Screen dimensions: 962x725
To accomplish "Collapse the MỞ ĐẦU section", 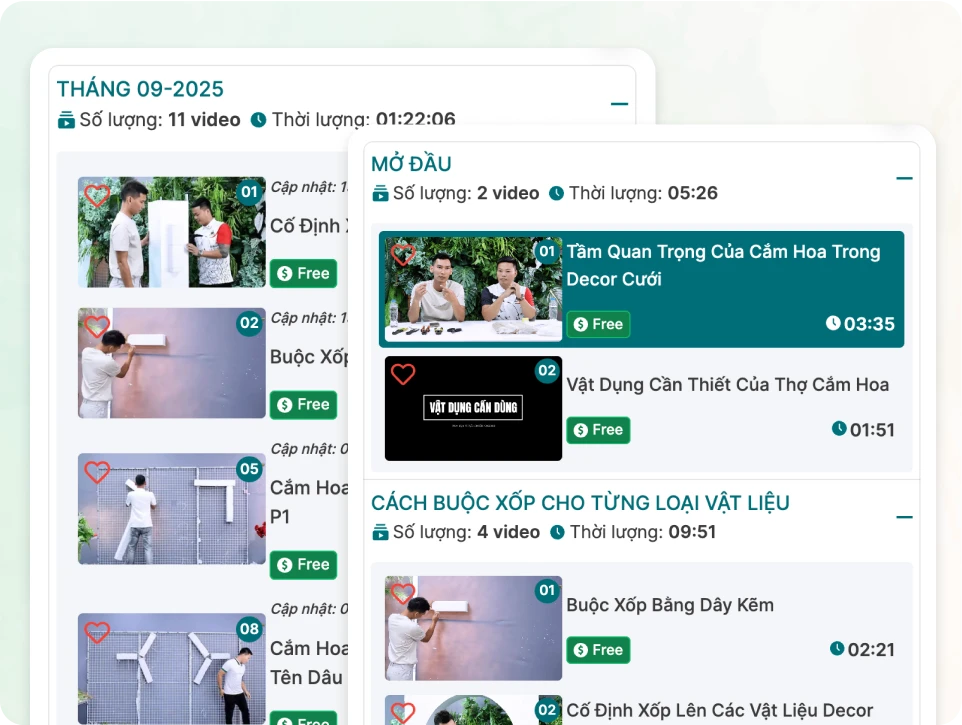I will [x=904, y=179].
